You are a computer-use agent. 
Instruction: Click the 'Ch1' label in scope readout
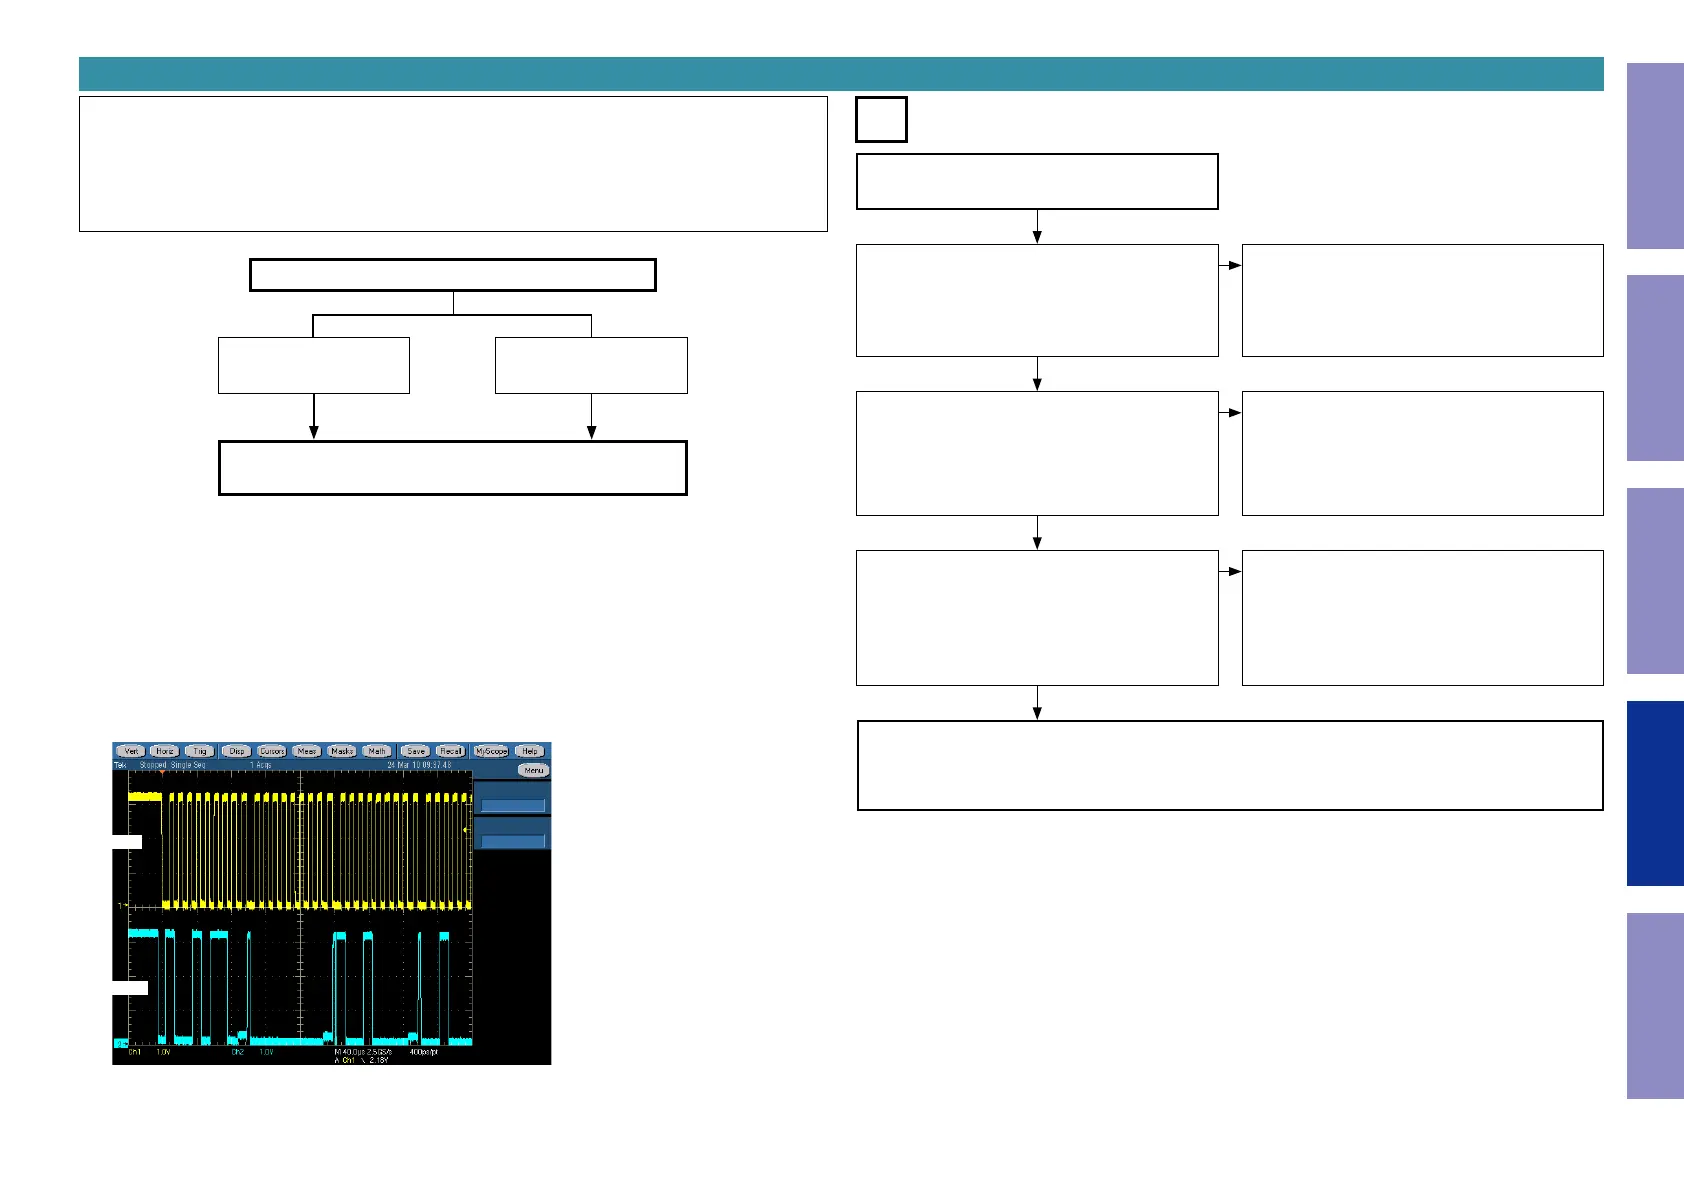[x=135, y=1053]
